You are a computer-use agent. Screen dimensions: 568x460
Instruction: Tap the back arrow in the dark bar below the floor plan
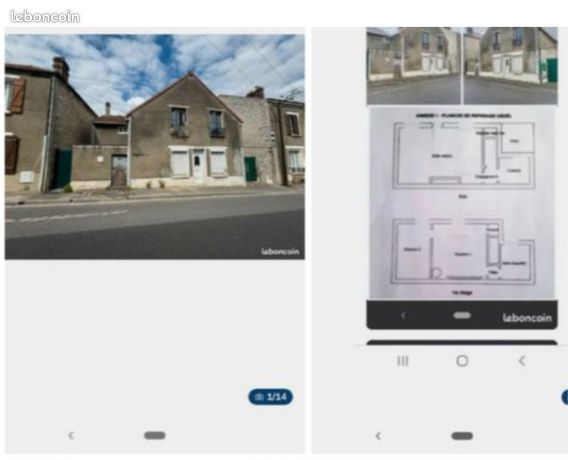(403, 315)
